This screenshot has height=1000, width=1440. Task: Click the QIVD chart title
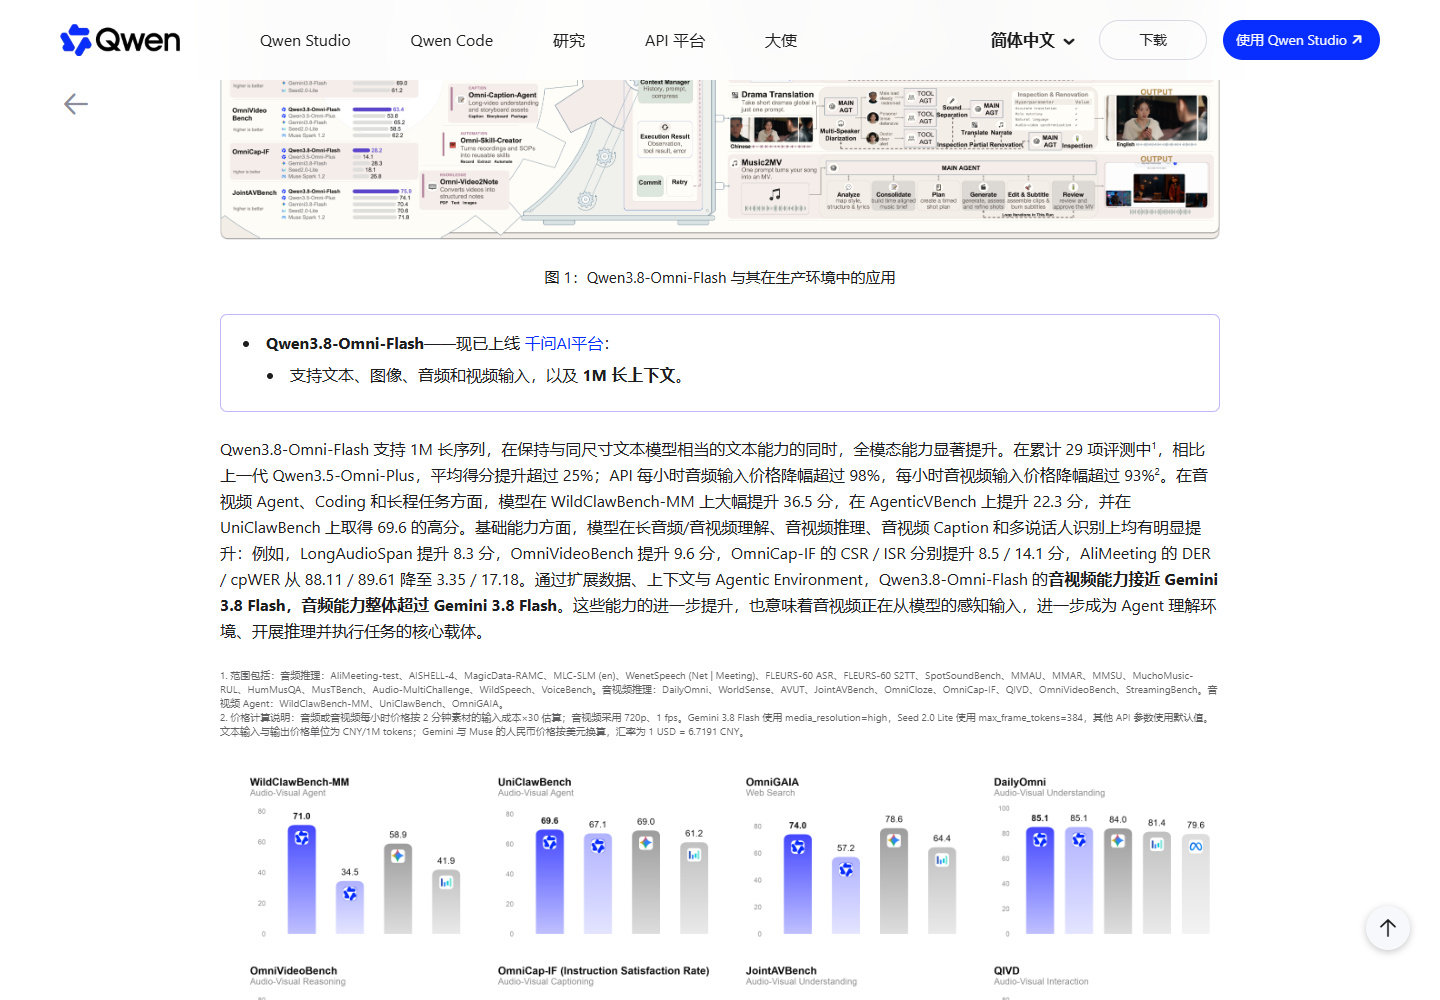pos(1007,970)
